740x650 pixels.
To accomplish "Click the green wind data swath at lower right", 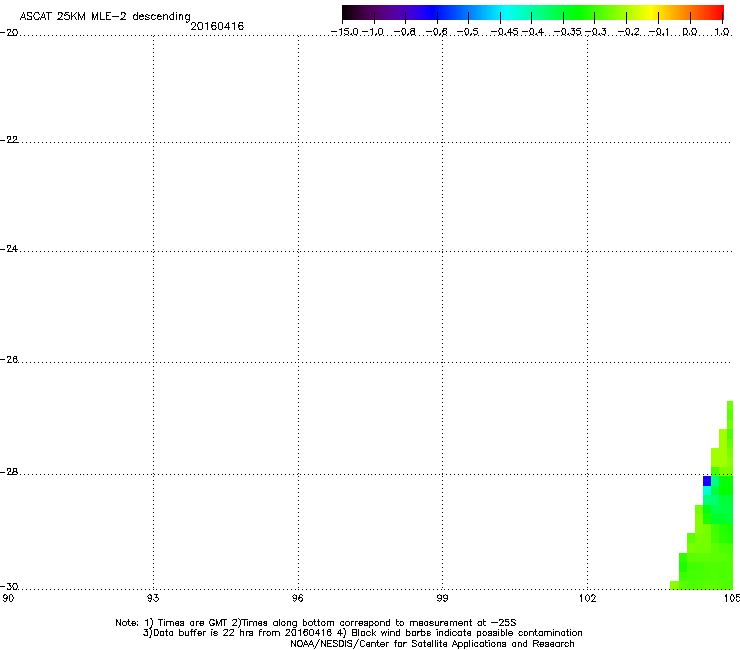I will pos(713,543).
